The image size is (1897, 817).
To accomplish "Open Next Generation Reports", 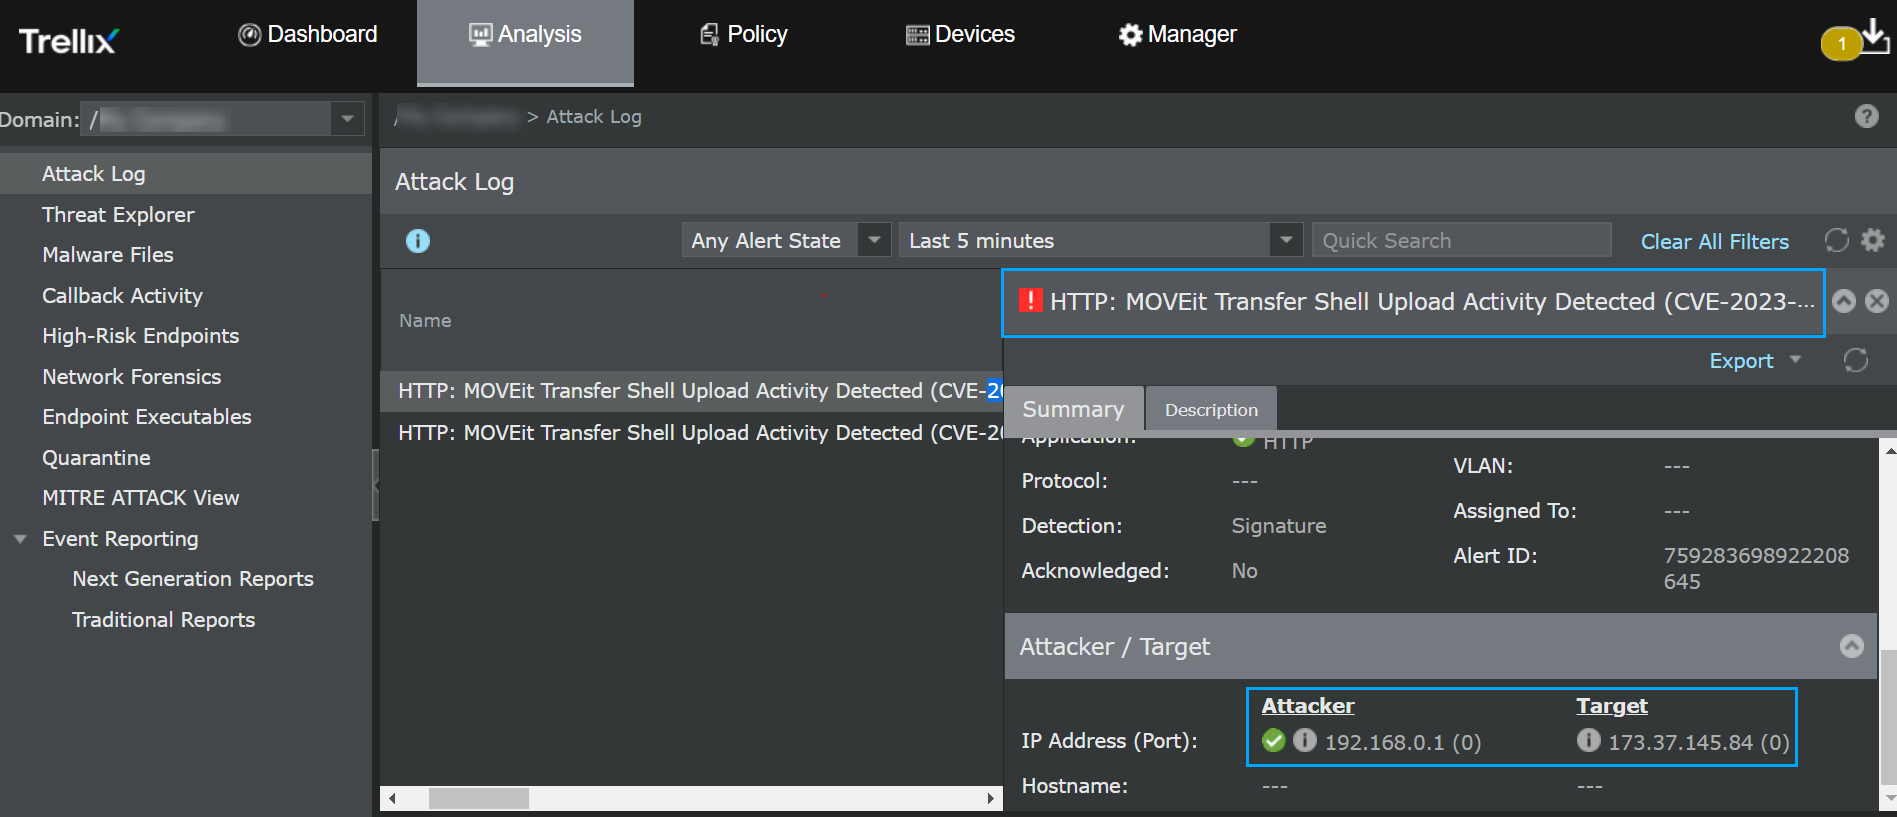I will pos(193,579).
